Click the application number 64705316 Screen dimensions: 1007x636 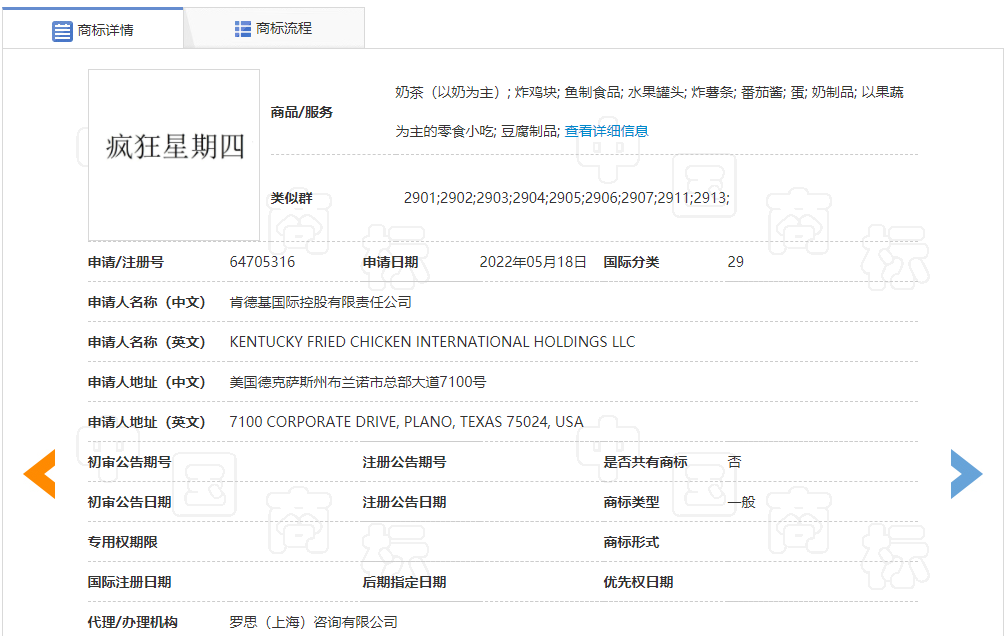click(262, 262)
